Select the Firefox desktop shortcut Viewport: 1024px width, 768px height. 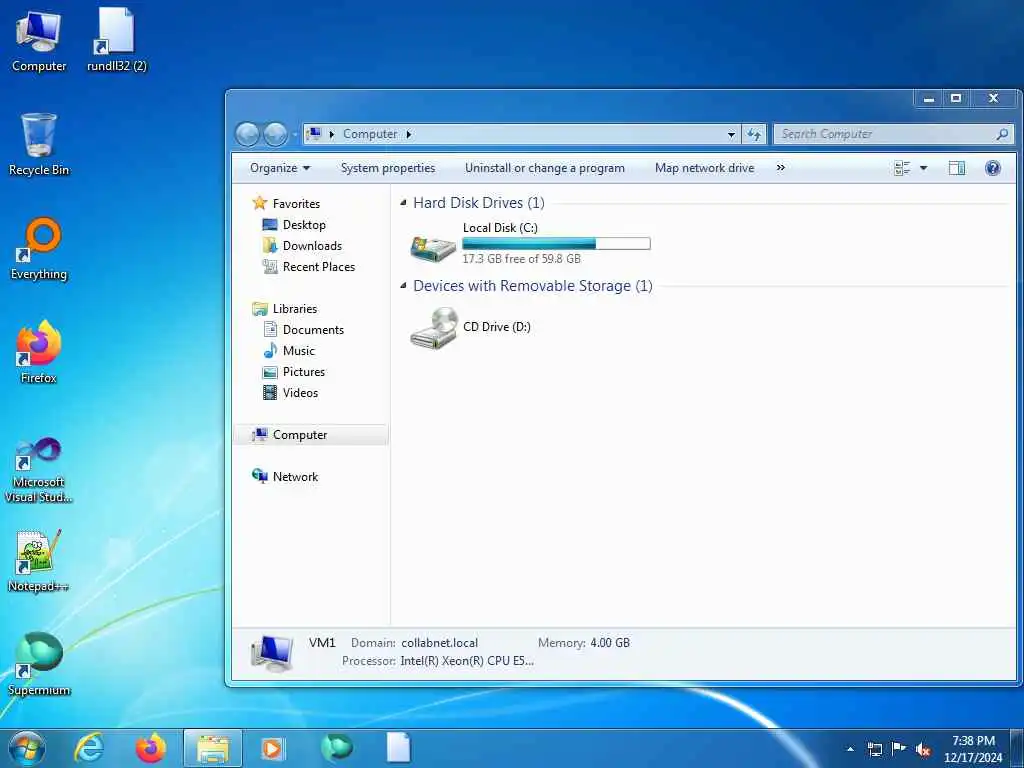pyautogui.click(x=39, y=352)
